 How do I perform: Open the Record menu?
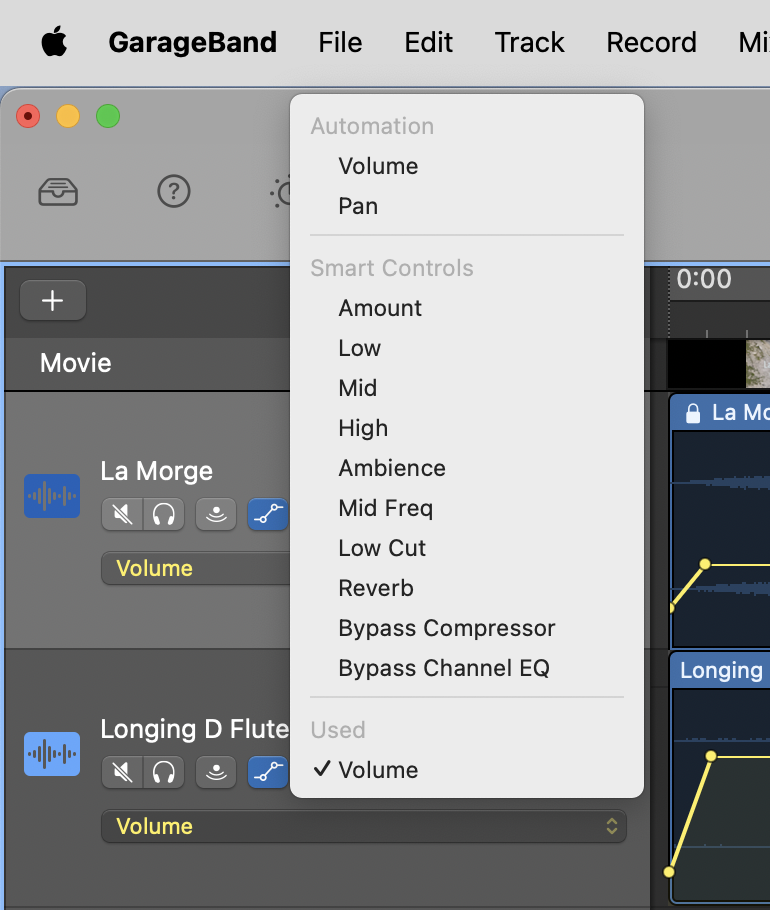(x=651, y=42)
